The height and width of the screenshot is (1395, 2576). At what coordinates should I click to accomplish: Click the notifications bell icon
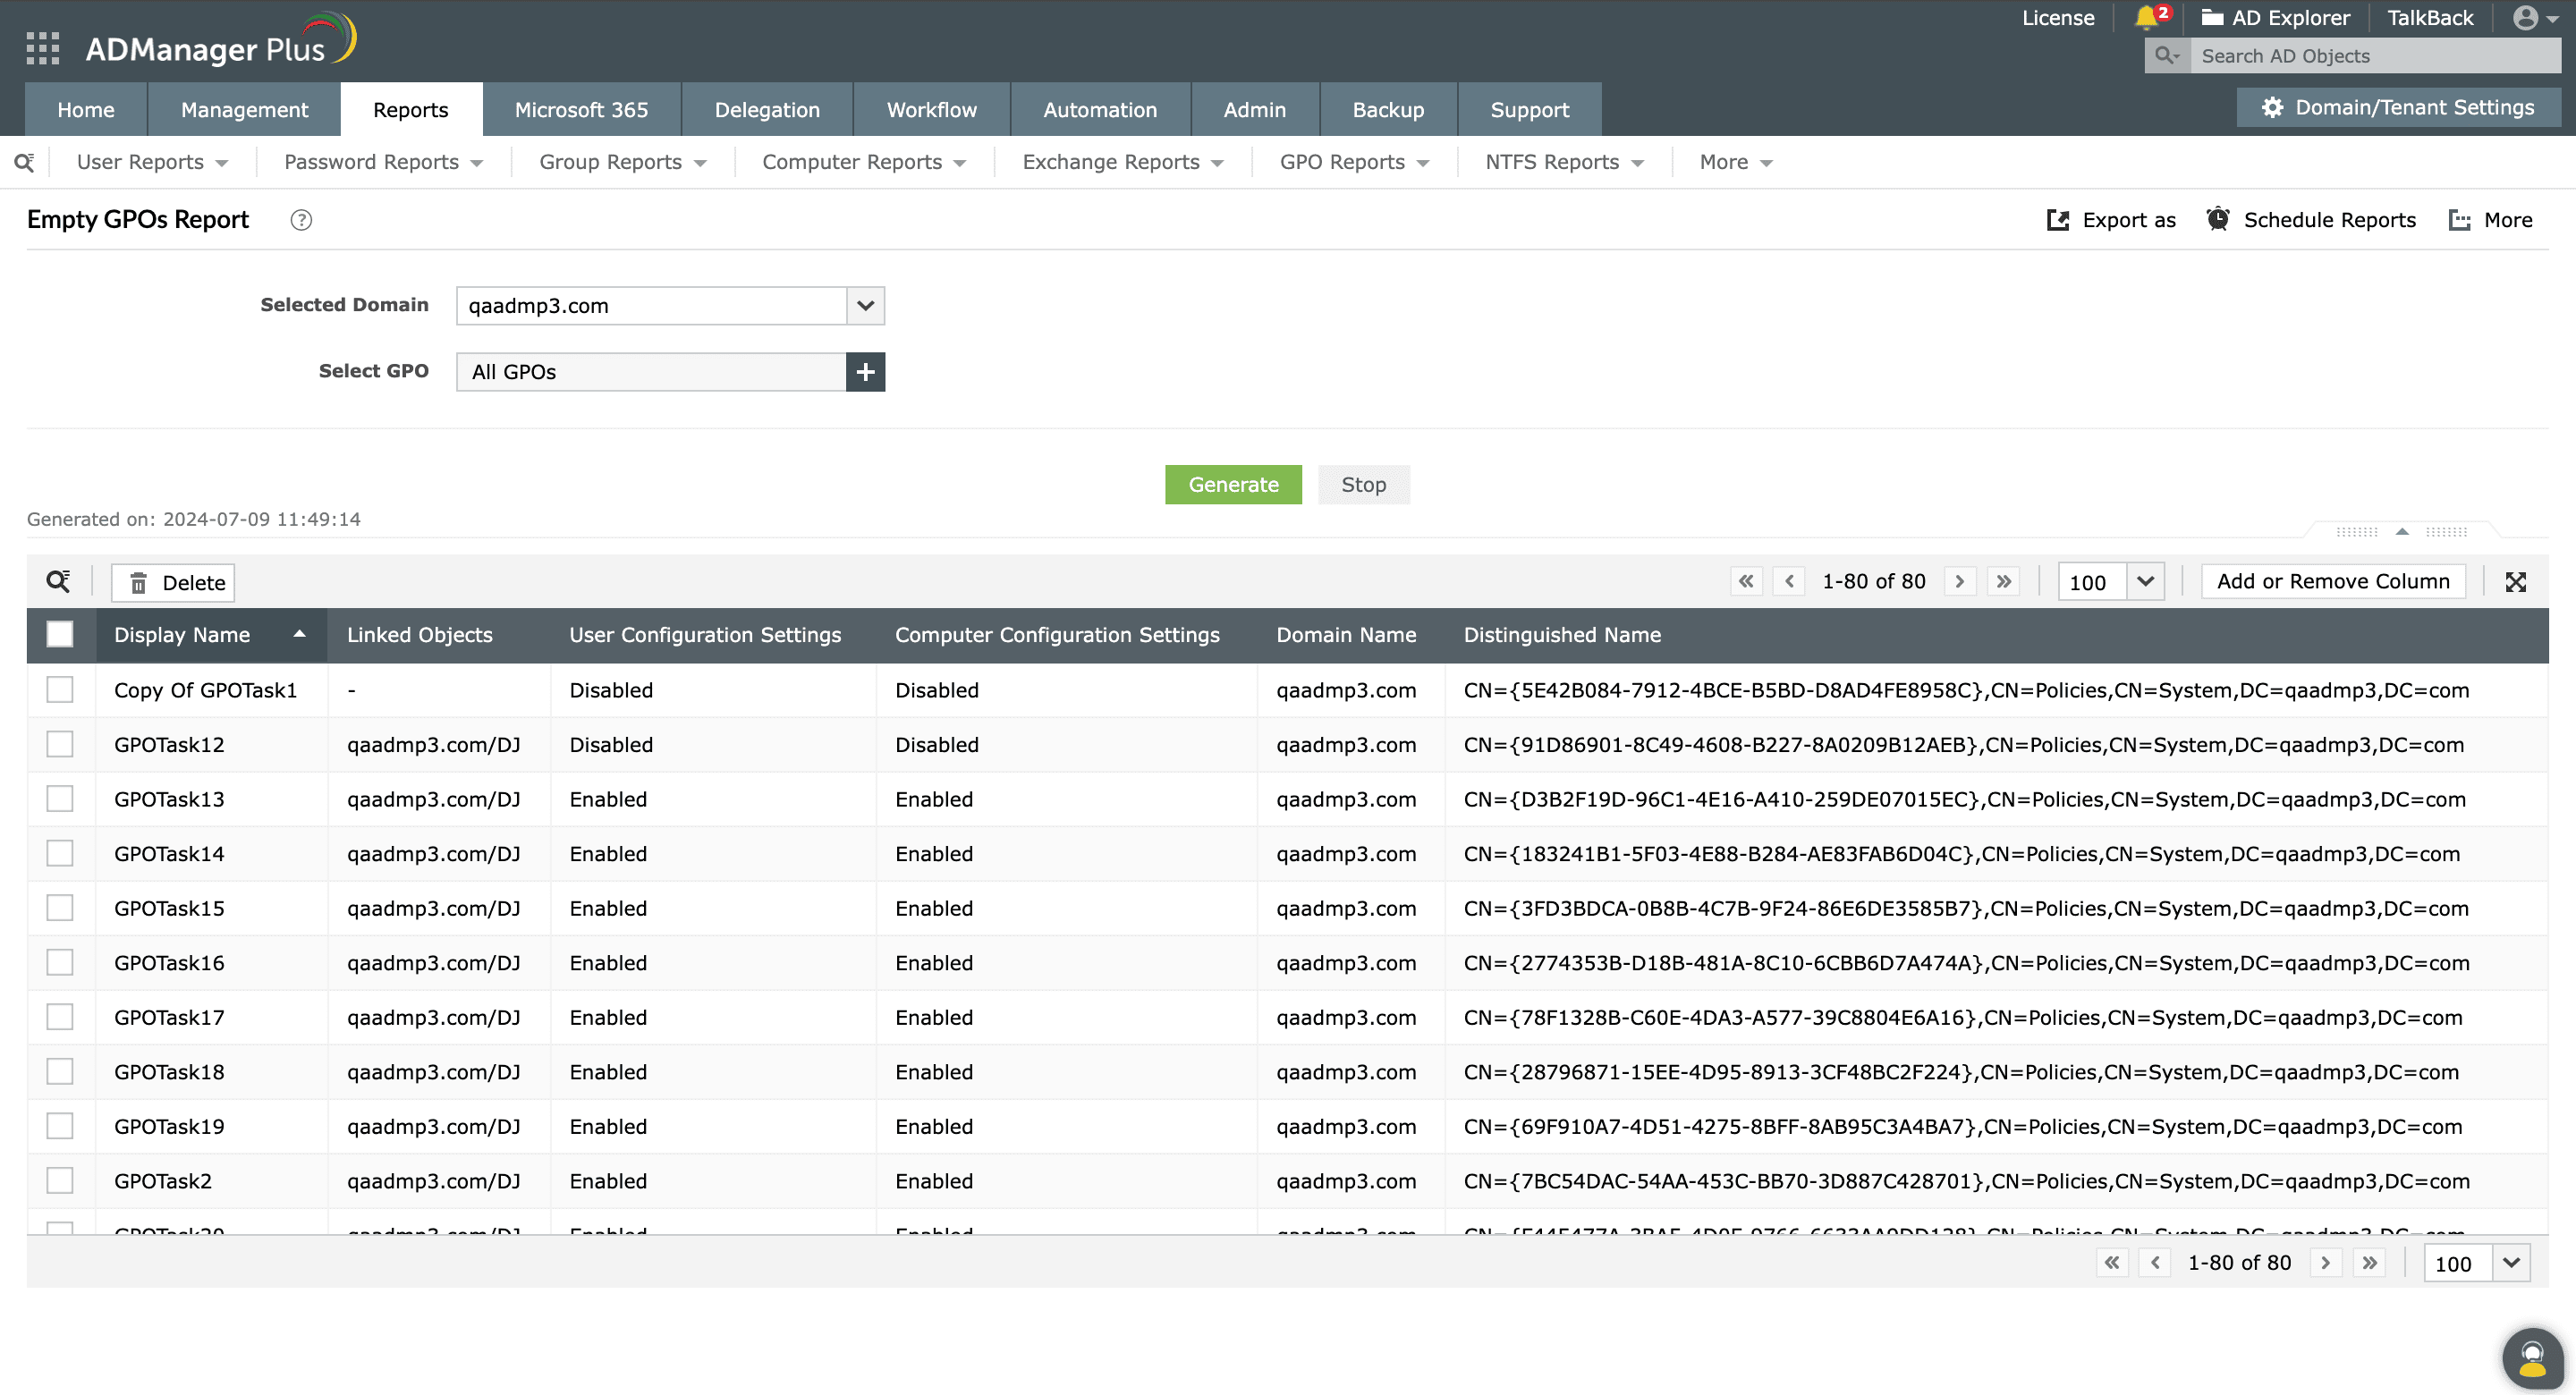[x=2146, y=18]
